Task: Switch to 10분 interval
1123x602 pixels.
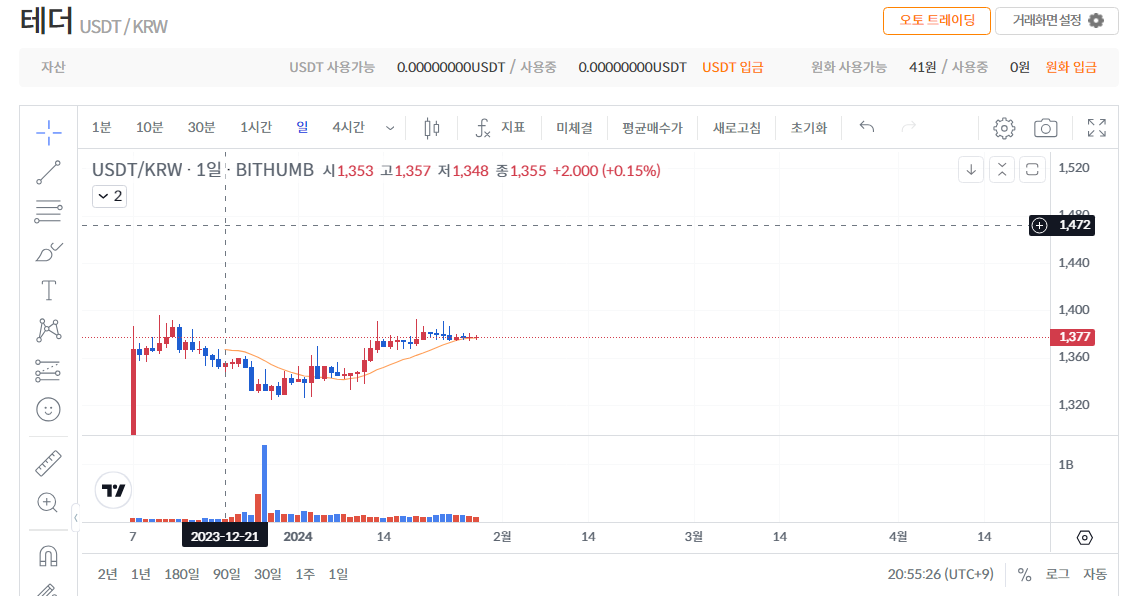Action: tap(150, 127)
